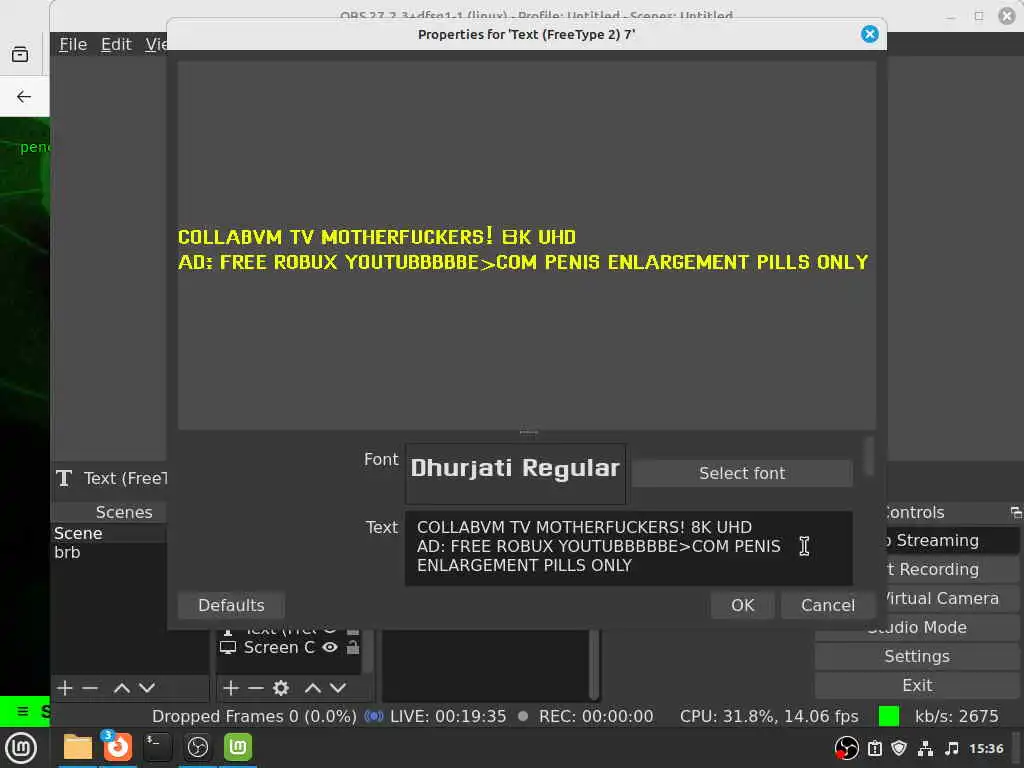This screenshot has height=768, width=1024.
Task: Click the Dhurjati Regular font preview
Action: pos(515,473)
